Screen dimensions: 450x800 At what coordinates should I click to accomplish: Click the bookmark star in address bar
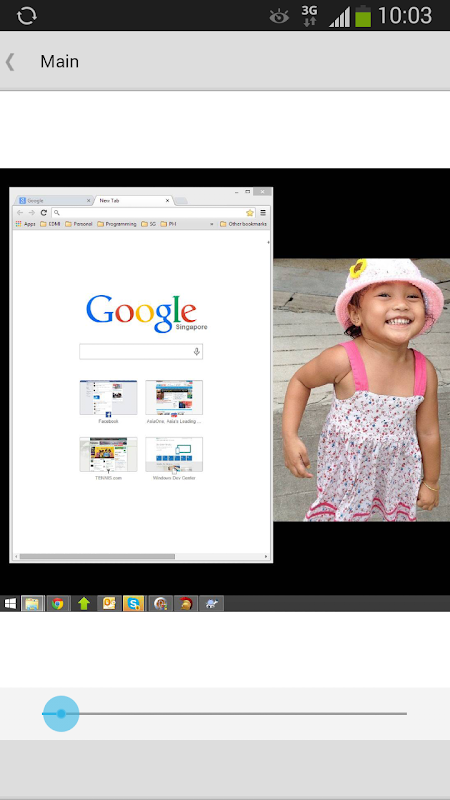(x=249, y=213)
